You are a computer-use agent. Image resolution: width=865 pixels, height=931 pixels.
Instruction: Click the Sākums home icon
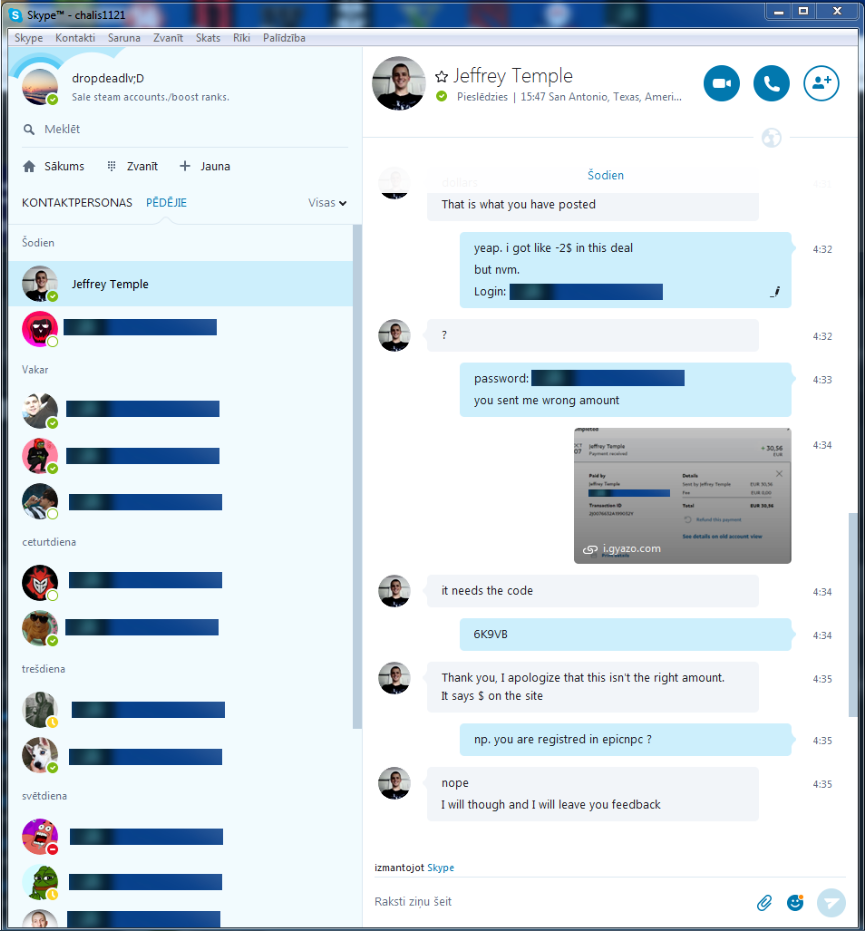click(29, 166)
